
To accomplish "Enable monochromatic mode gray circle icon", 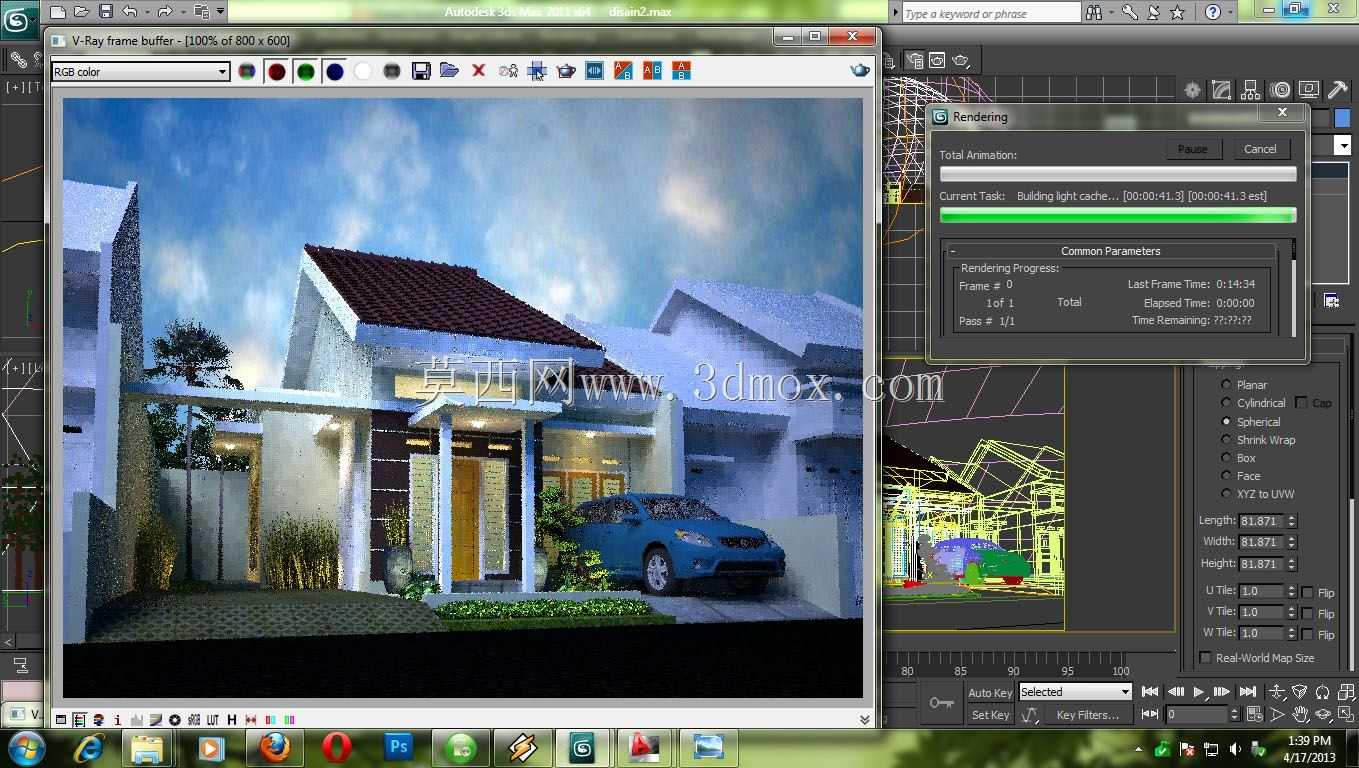I will click(392, 71).
